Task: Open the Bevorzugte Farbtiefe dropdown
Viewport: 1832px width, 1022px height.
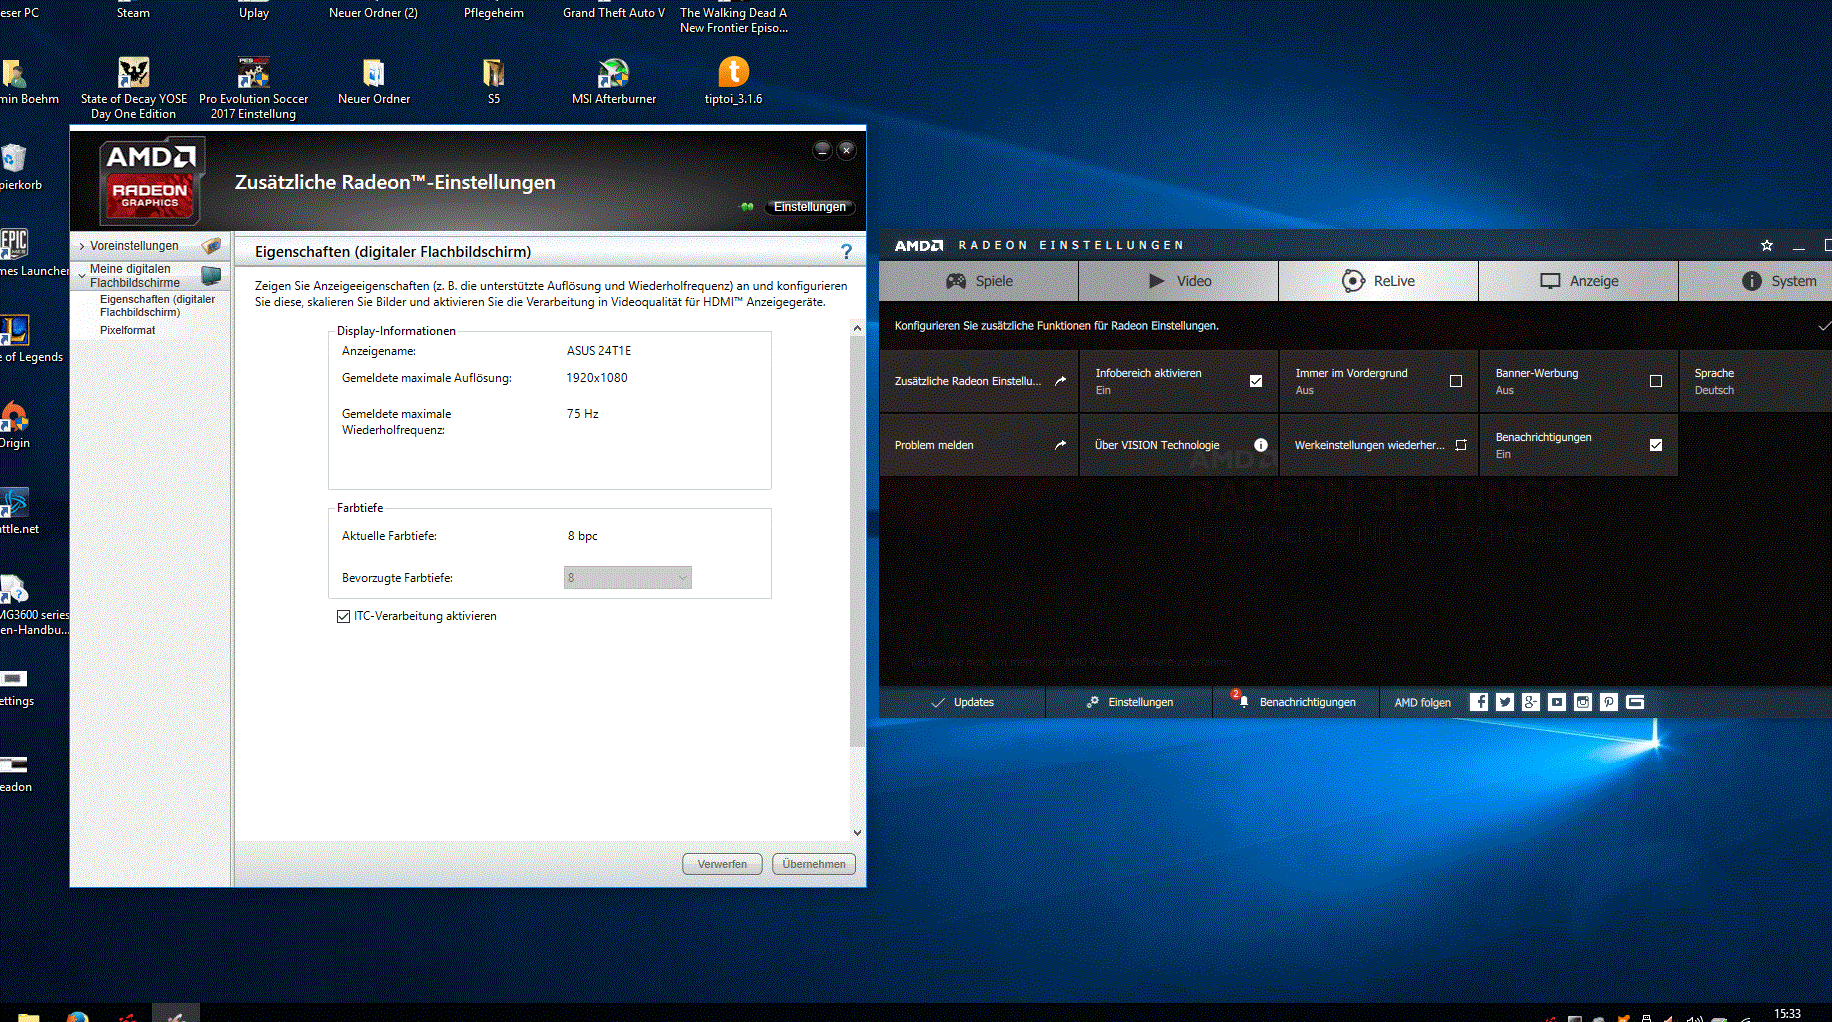Action: click(x=628, y=577)
